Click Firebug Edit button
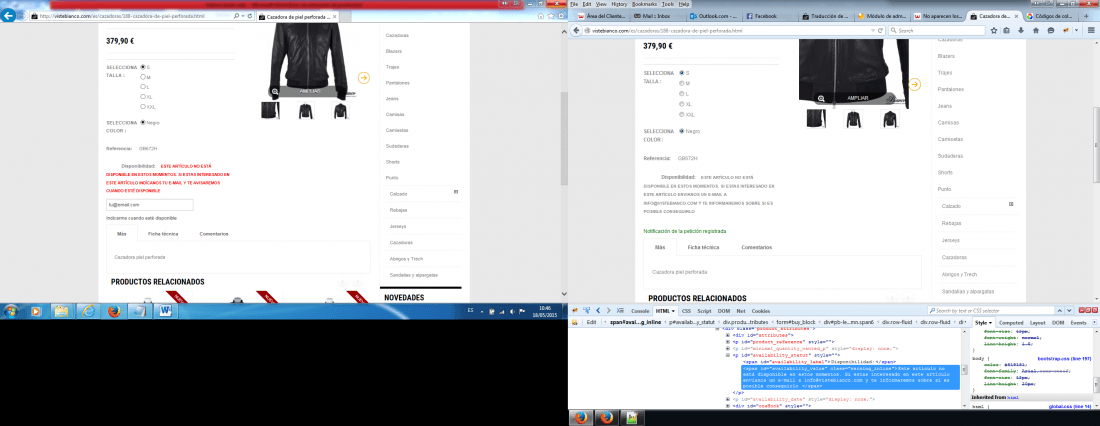The image size is (1100, 426). [591, 323]
